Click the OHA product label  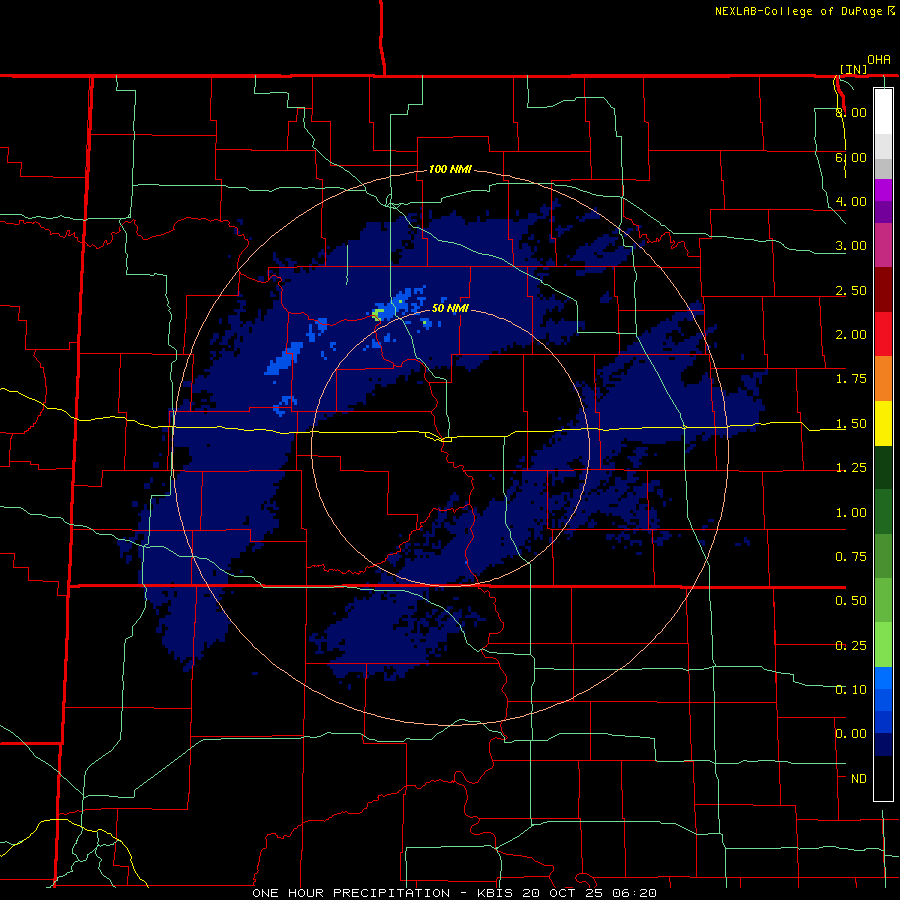click(879, 60)
